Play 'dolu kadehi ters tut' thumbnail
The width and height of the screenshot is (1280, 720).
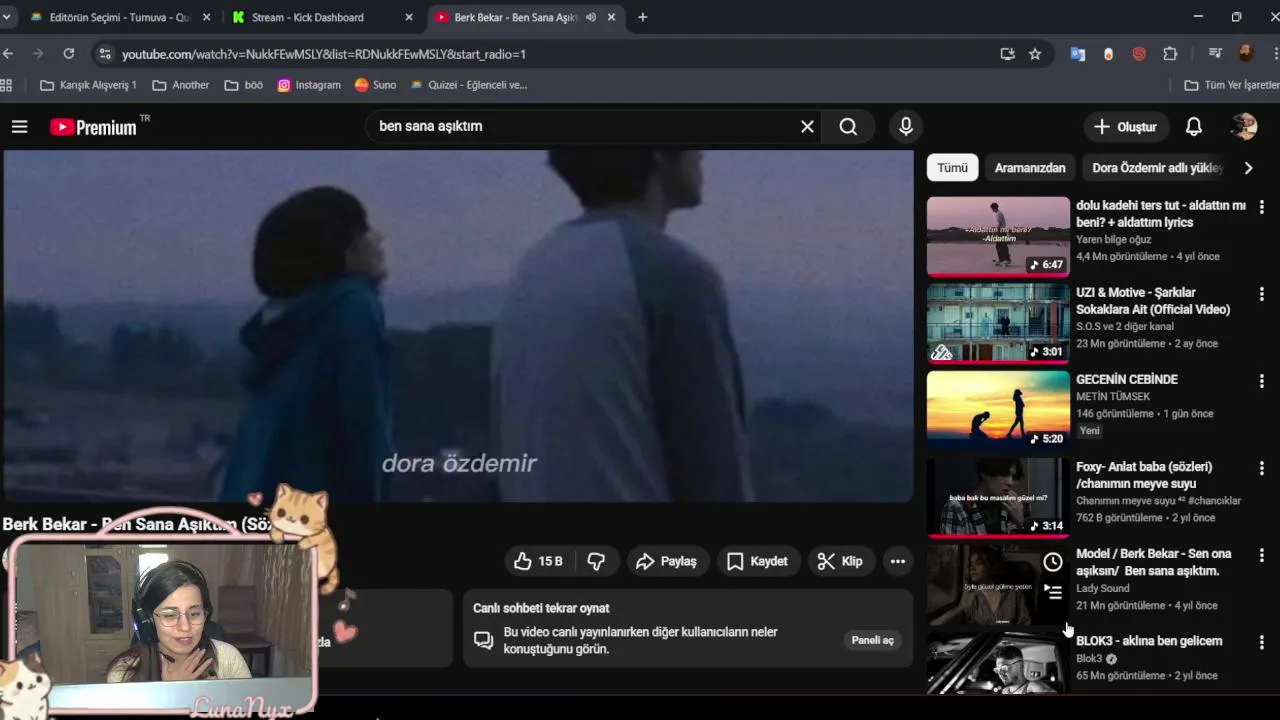click(x=998, y=236)
